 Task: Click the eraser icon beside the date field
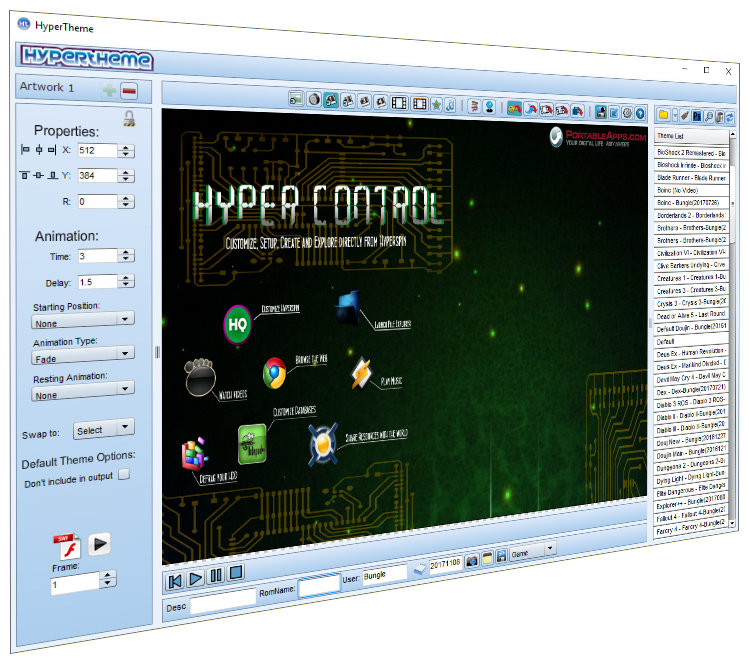click(x=420, y=568)
